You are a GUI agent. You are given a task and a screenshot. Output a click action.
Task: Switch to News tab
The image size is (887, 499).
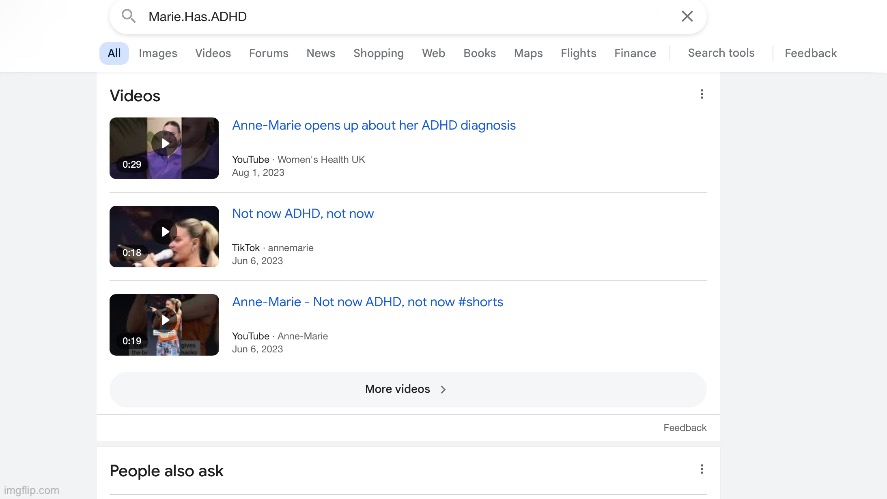pyautogui.click(x=321, y=53)
